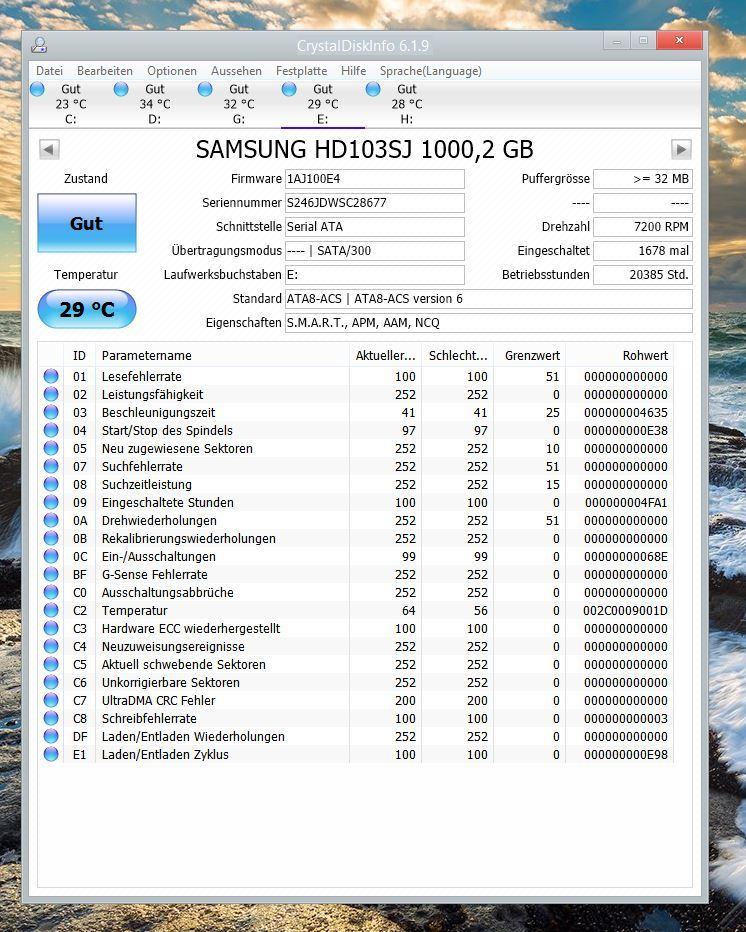Click status dot of Start/Stop des Spindels
The height and width of the screenshot is (932, 746).
coord(51,430)
